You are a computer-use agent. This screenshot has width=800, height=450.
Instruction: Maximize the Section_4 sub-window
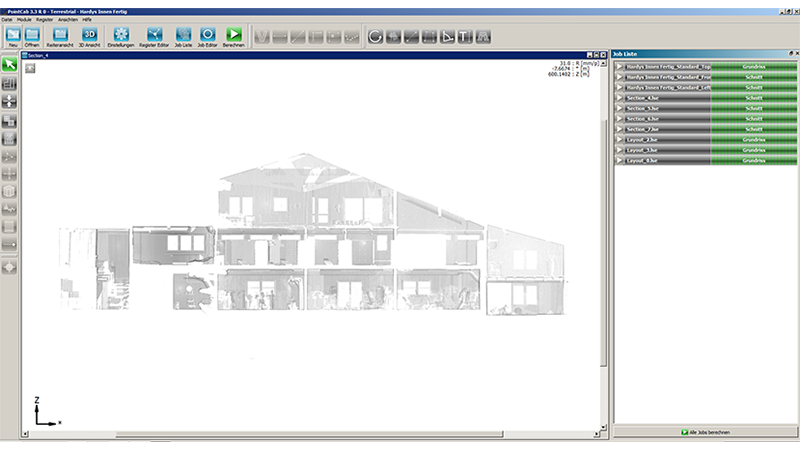[596, 55]
